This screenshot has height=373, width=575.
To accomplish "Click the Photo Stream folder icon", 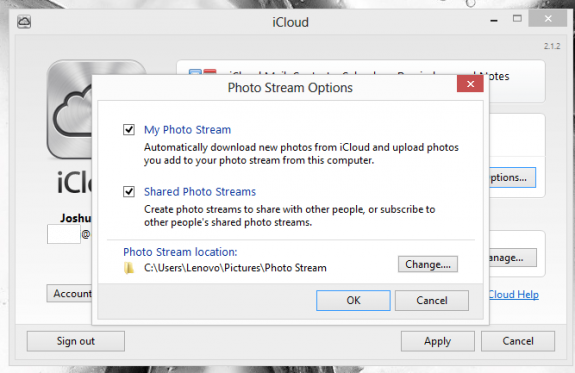I will (x=129, y=268).
